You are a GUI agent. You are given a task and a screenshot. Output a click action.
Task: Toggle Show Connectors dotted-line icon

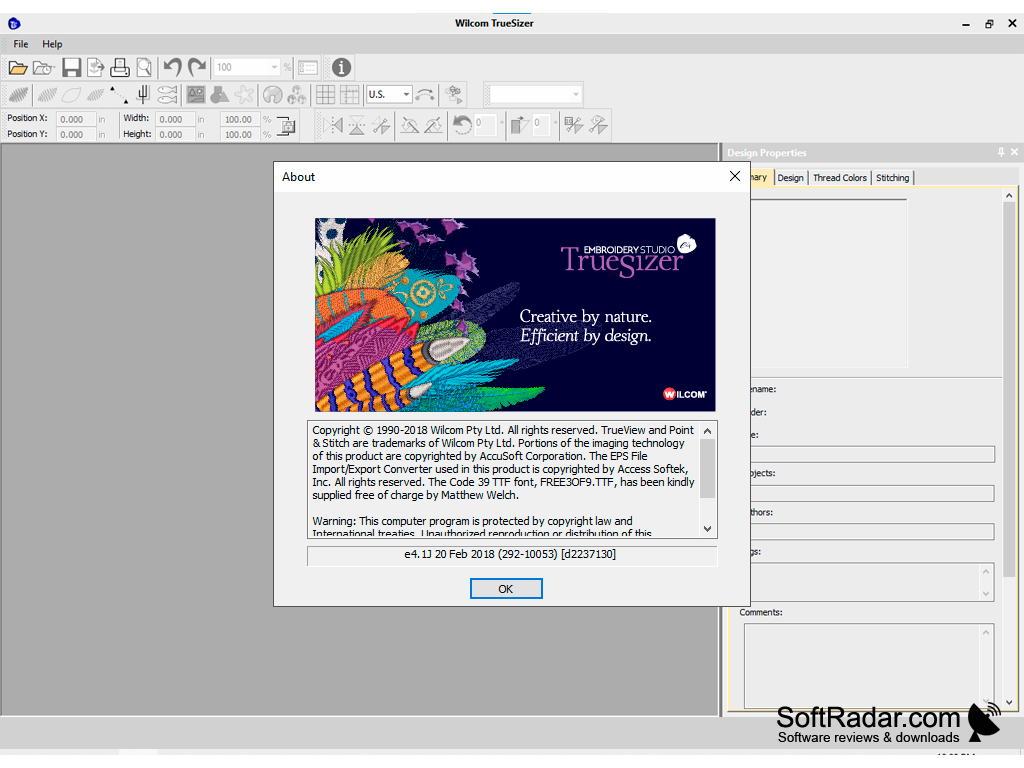(119, 95)
